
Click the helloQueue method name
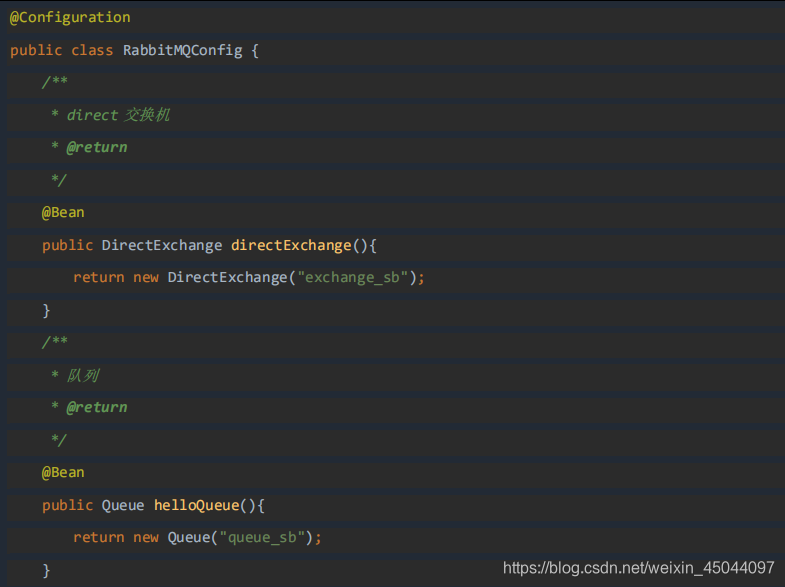tap(197, 505)
